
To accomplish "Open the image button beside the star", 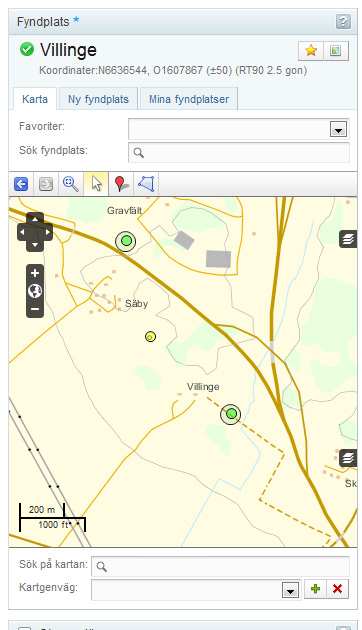I will coord(335,51).
